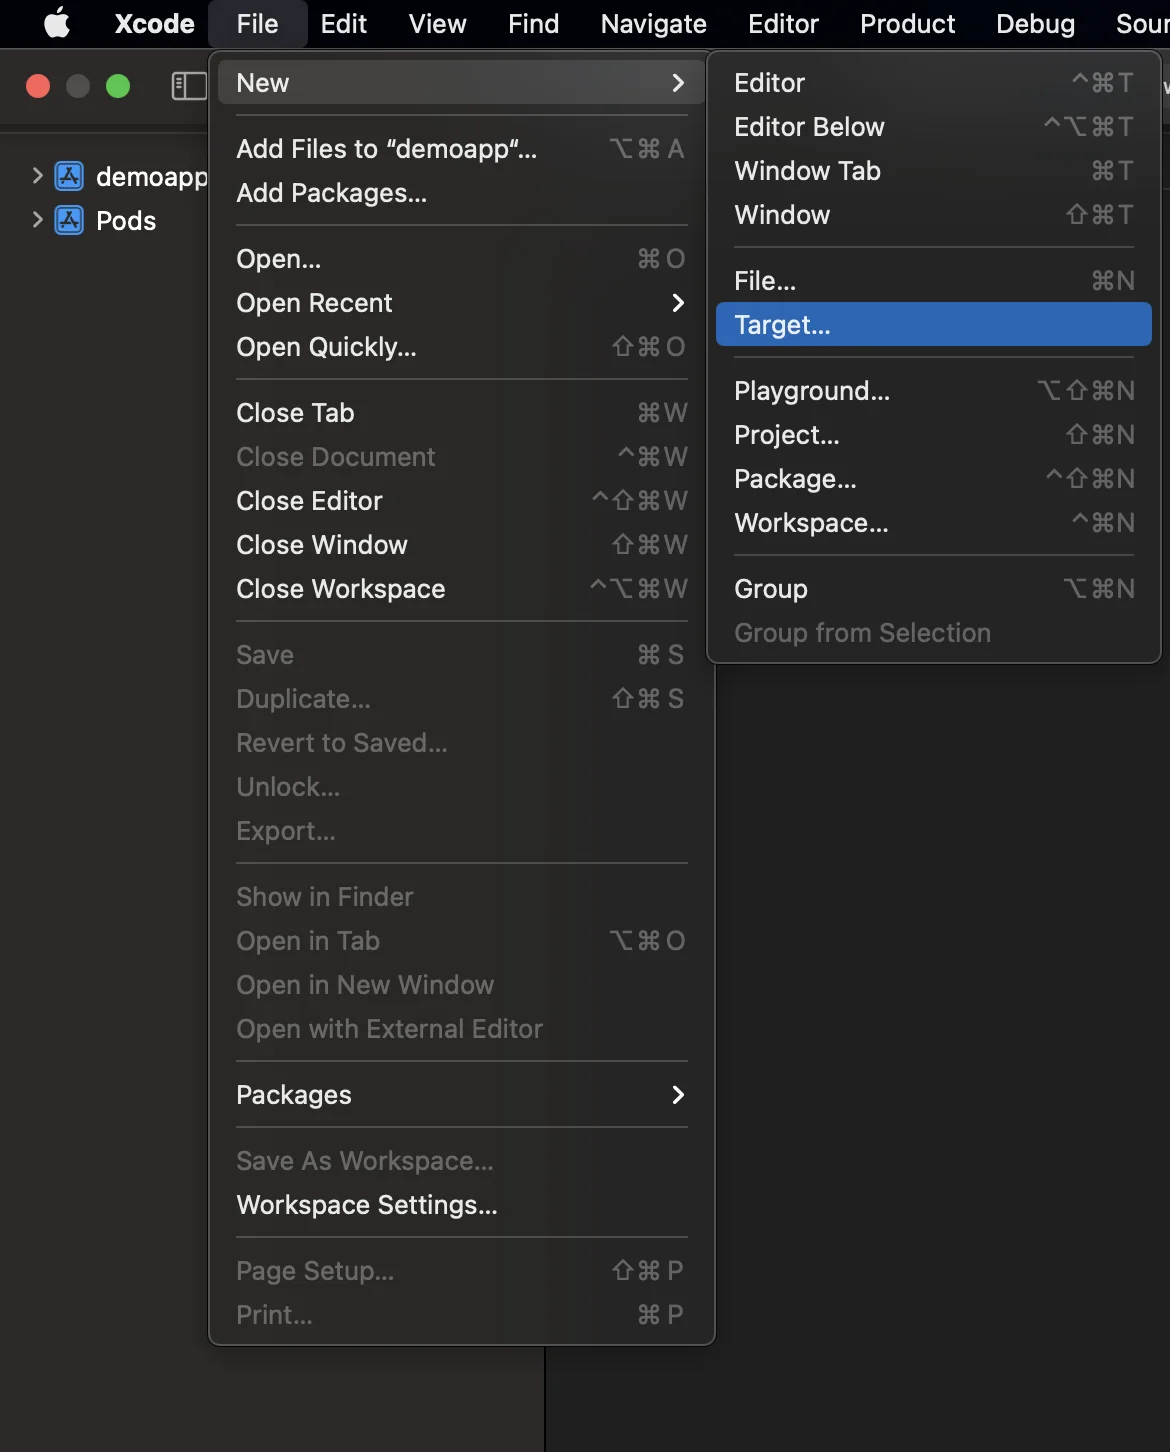
Task: Toggle the navigator sidebar icon
Action: pos(188,86)
